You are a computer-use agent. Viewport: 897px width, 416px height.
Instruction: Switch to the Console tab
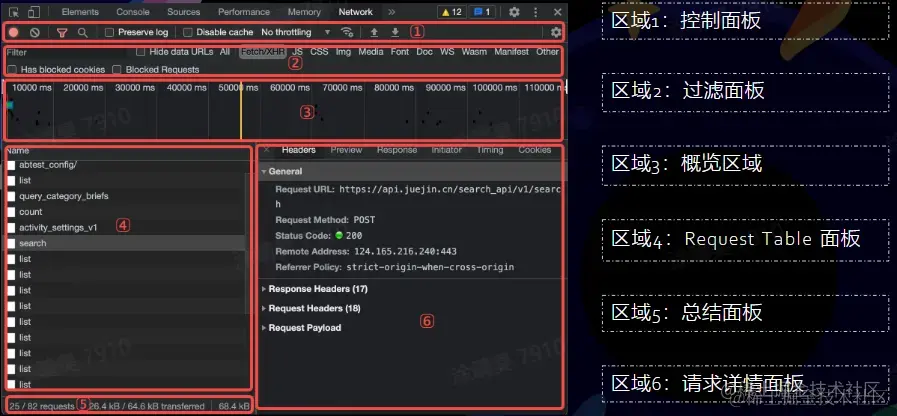(133, 11)
